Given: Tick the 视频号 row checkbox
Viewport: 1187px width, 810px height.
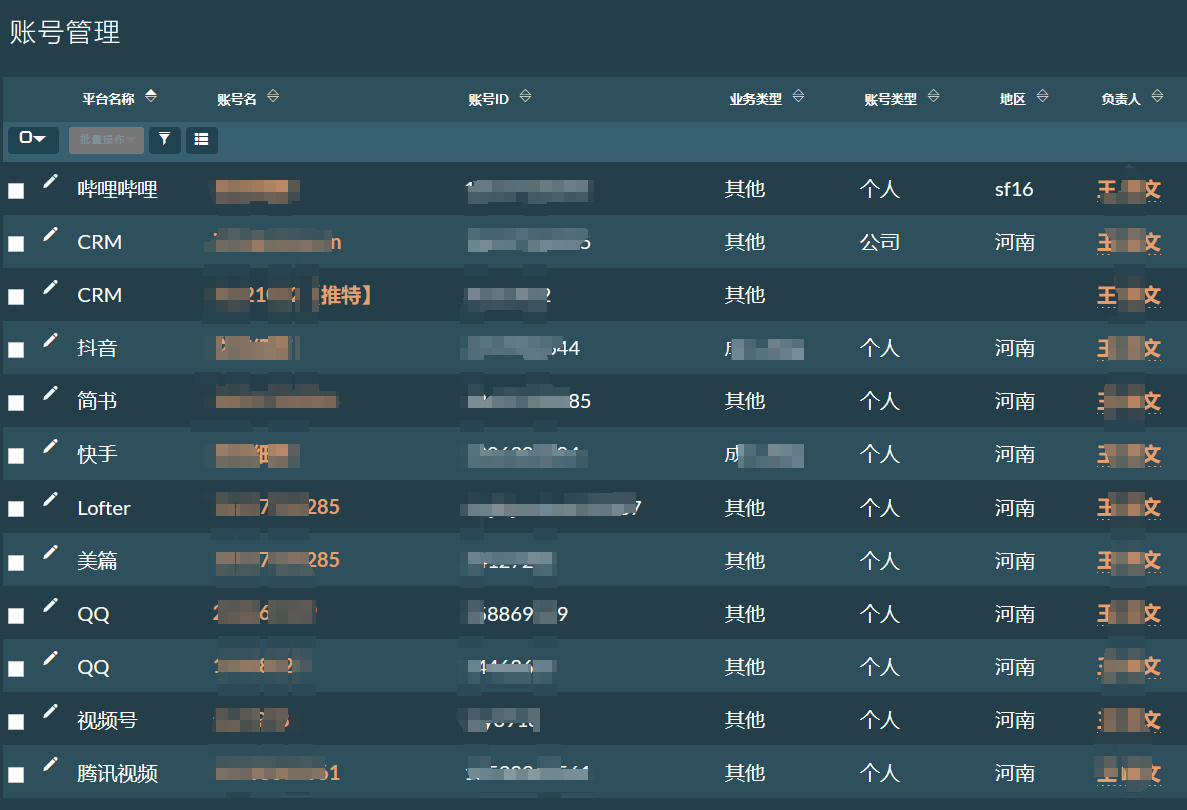Looking at the screenshot, I should tap(16, 721).
